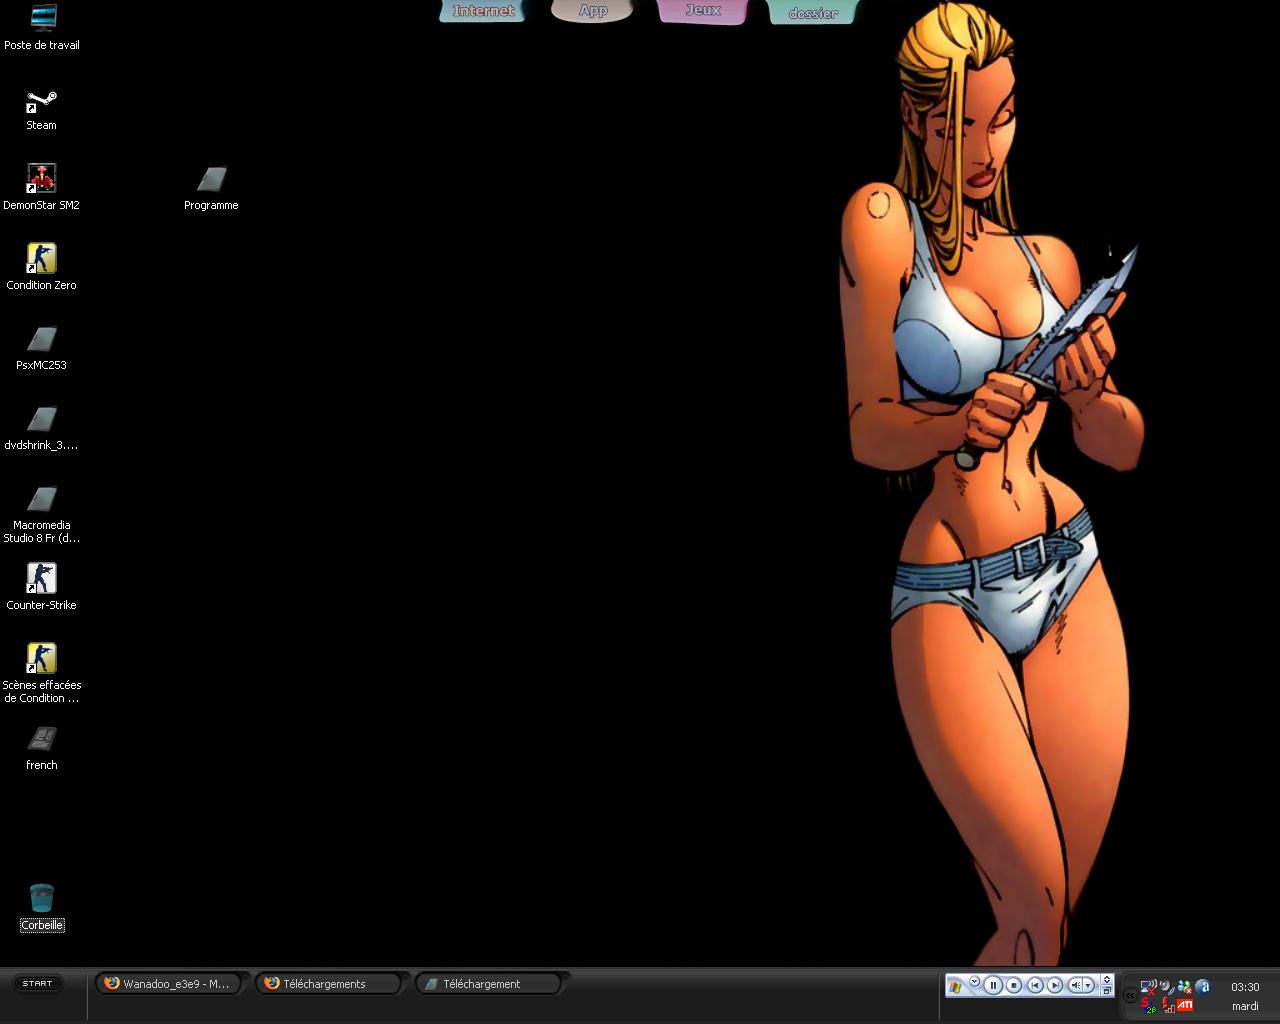The width and height of the screenshot is (1280, 1024).
Task: Open the Internet dock tab
Action: (x=483, y=11)
